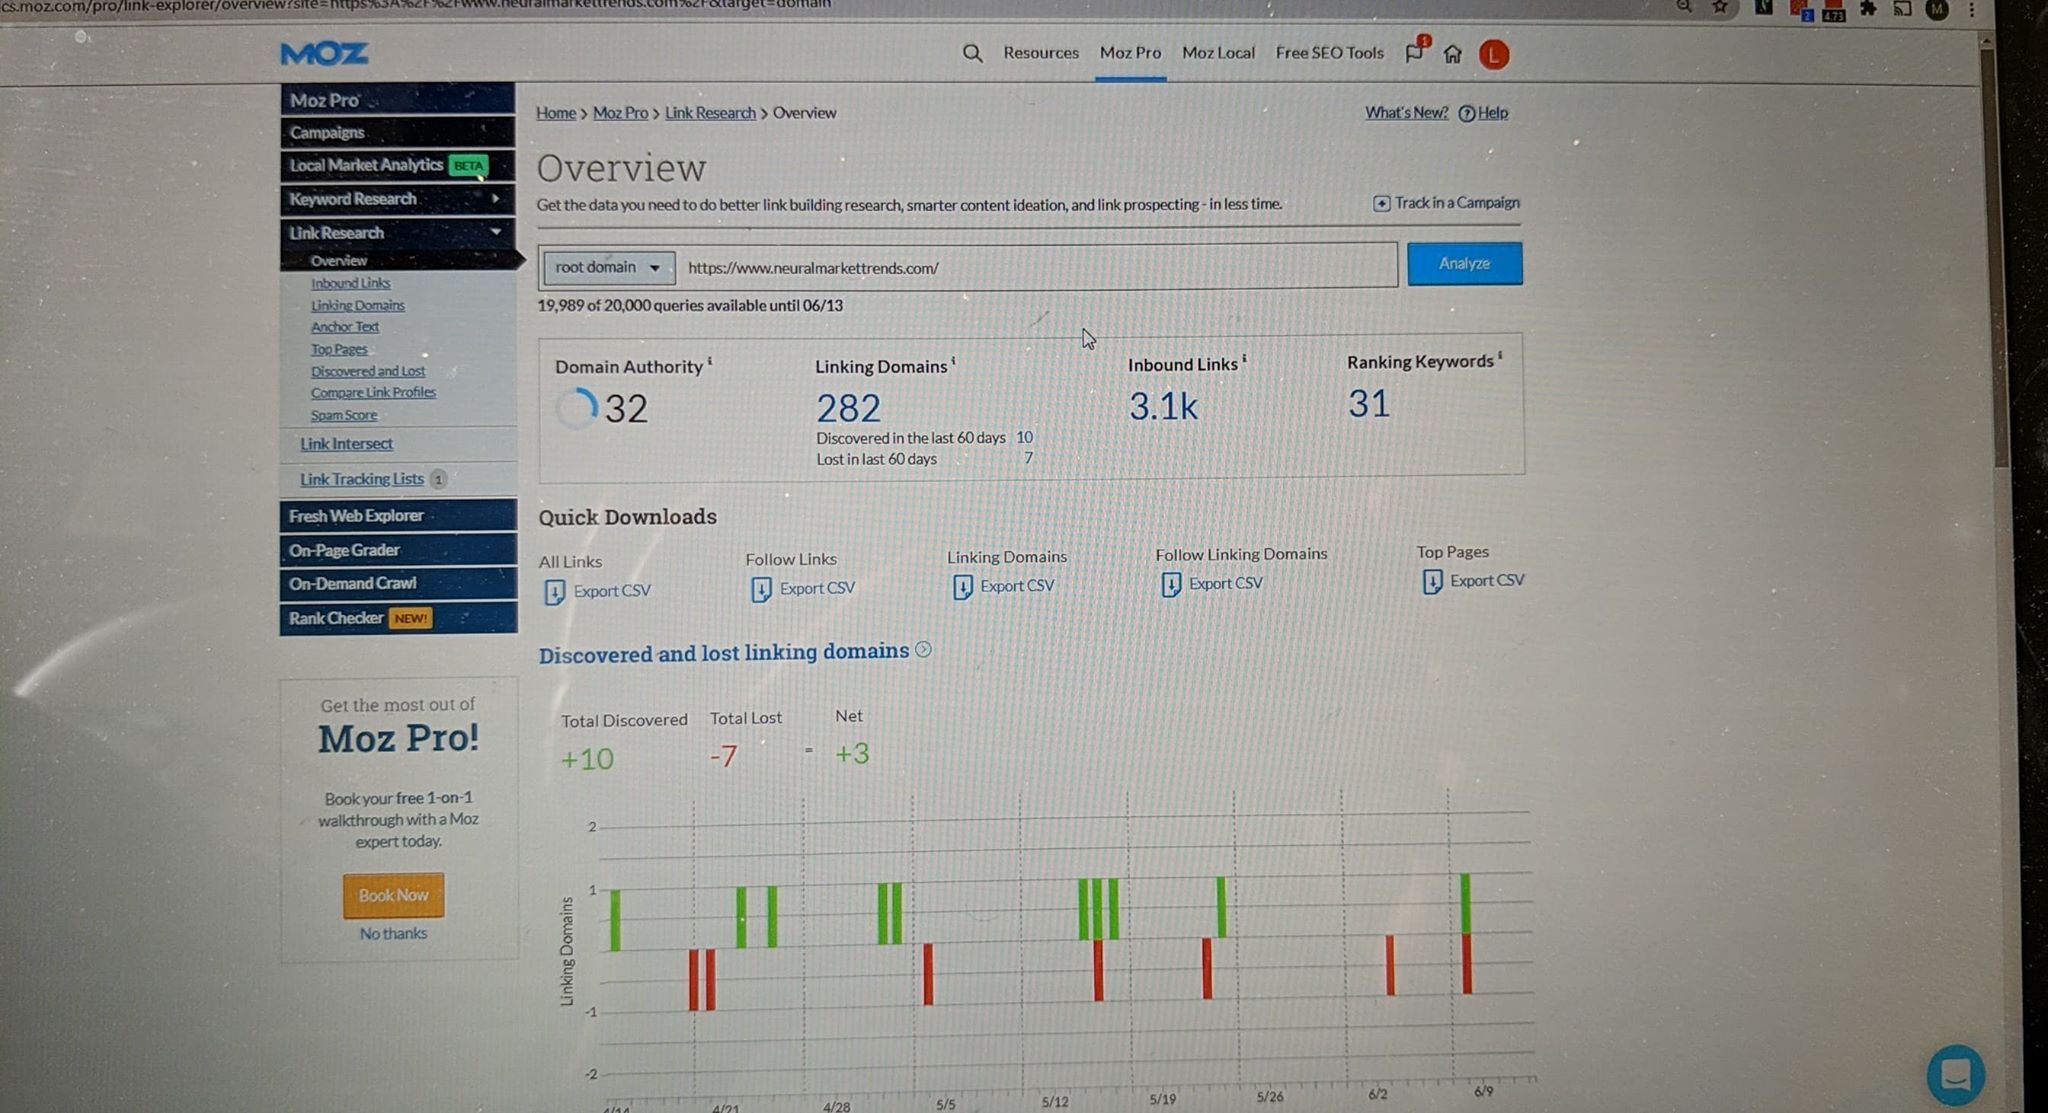Dismiss promo with No thanks
2048x1113 pixels.
coord(393,934)
